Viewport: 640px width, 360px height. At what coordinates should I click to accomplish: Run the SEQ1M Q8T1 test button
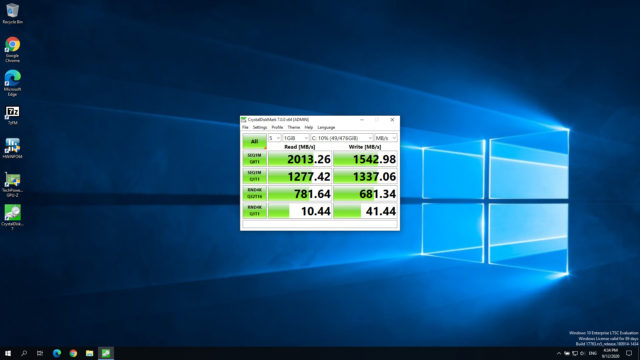[x=254, y=159]
